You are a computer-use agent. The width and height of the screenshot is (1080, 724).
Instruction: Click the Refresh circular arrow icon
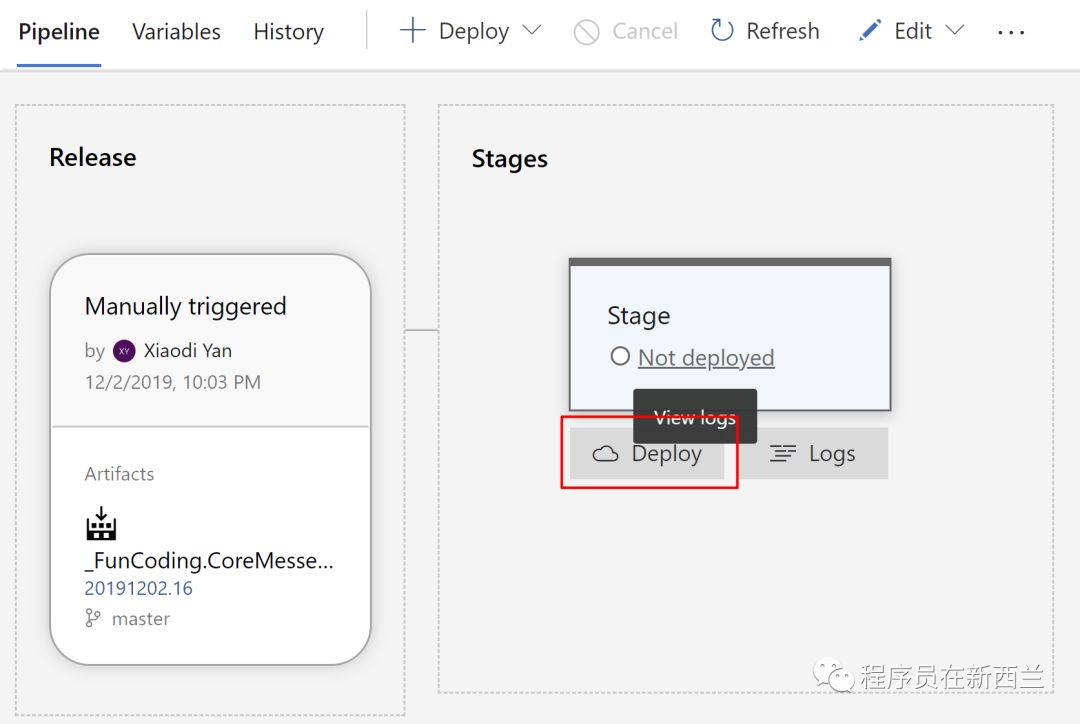point(722,30)
